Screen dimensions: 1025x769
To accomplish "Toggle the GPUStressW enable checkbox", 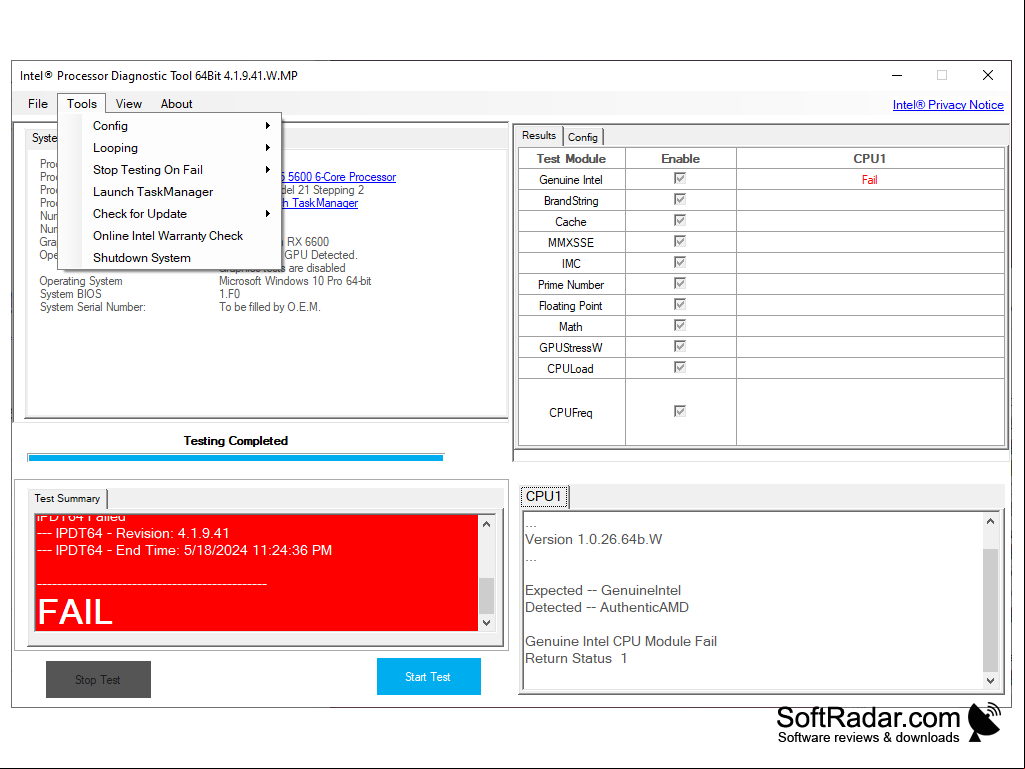I will click(x=680, y=346).
